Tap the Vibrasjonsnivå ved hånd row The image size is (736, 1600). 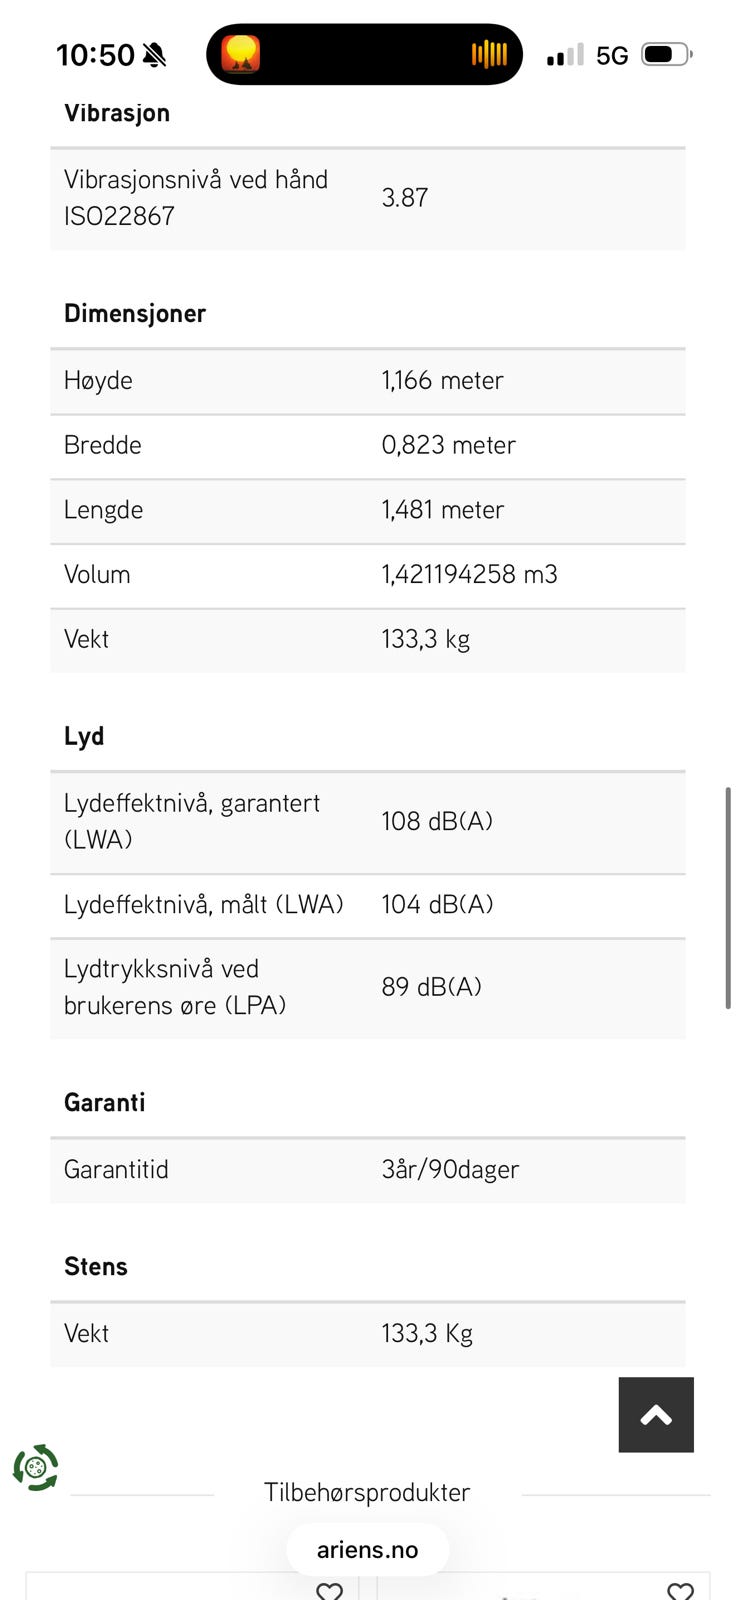367,198
